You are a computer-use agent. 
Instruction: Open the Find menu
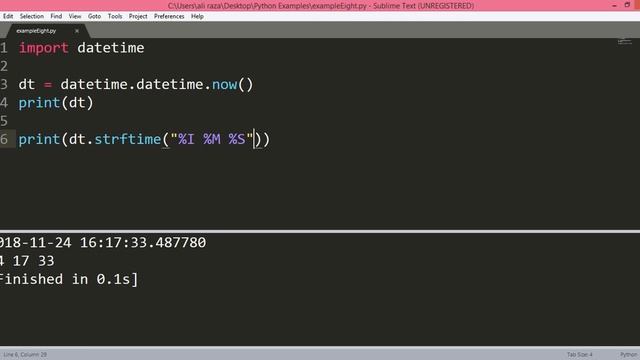click(x=56, y=16)
